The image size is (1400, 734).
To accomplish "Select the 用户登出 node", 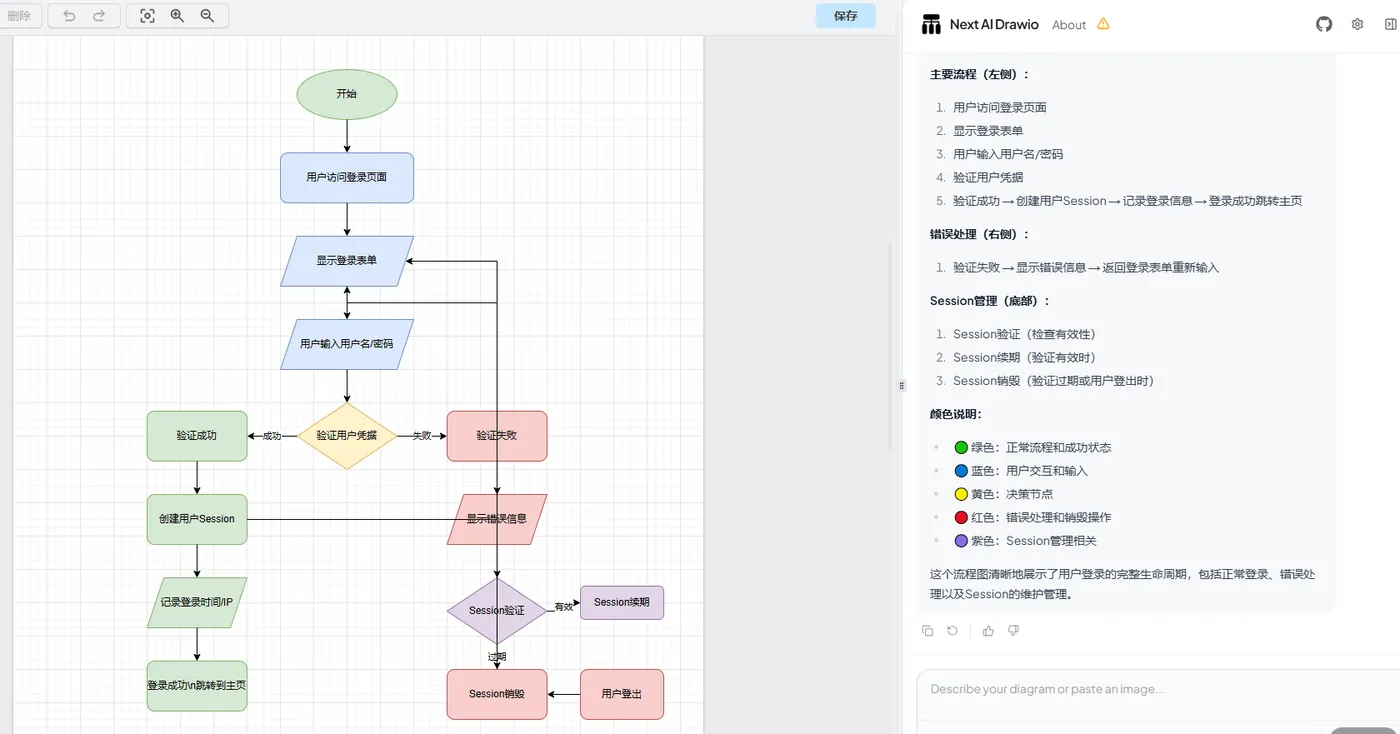I will (622, 694).
